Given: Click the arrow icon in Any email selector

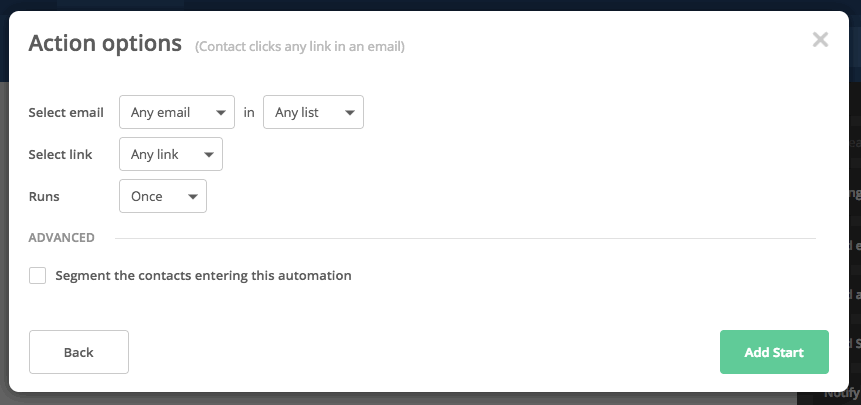Looking at the screenshot, I should point(218,113).
